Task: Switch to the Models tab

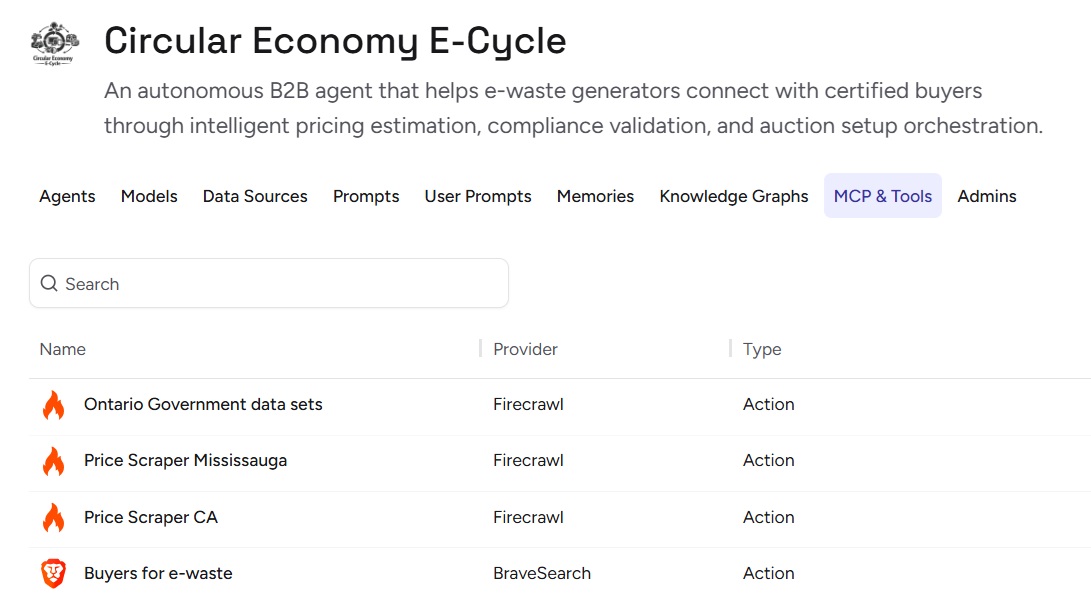Action: tap(149, 196)
